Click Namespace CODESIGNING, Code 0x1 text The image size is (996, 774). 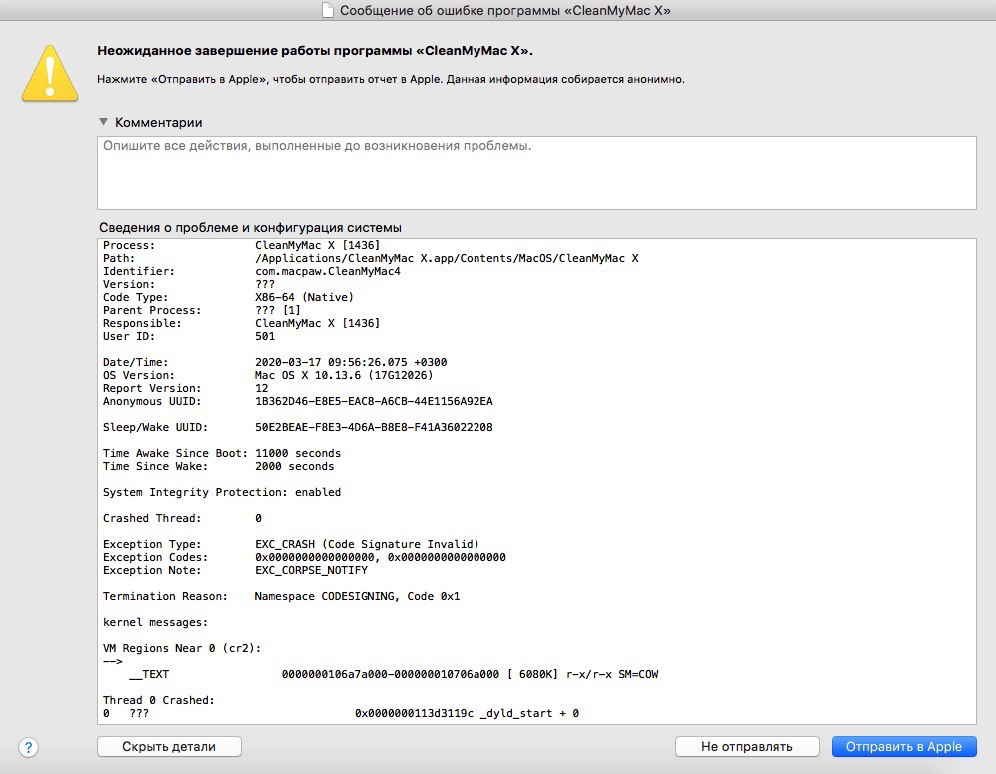point(357,596)
